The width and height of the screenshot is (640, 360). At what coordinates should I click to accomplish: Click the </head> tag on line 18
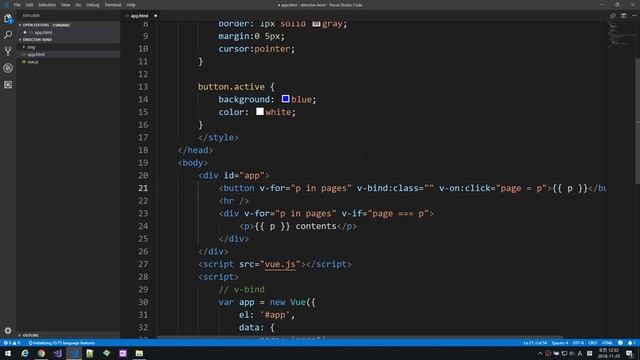pos(195,150)
